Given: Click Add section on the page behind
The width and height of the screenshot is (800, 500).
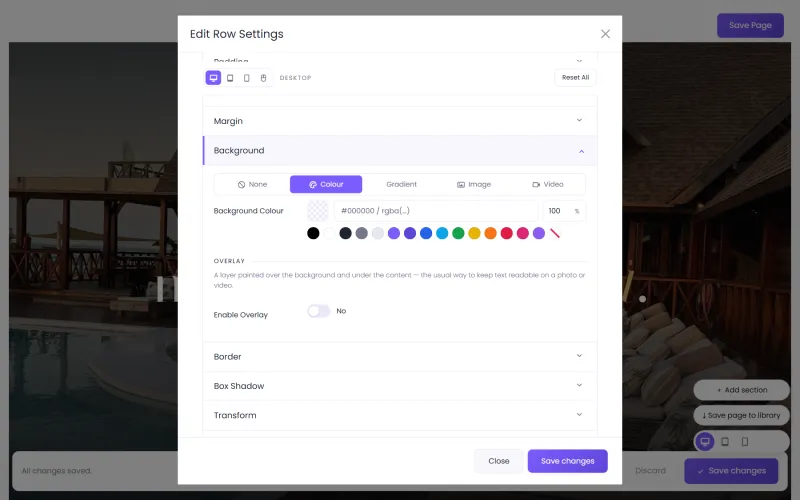Looking at the screenshot, I should (x=741, y=390).
